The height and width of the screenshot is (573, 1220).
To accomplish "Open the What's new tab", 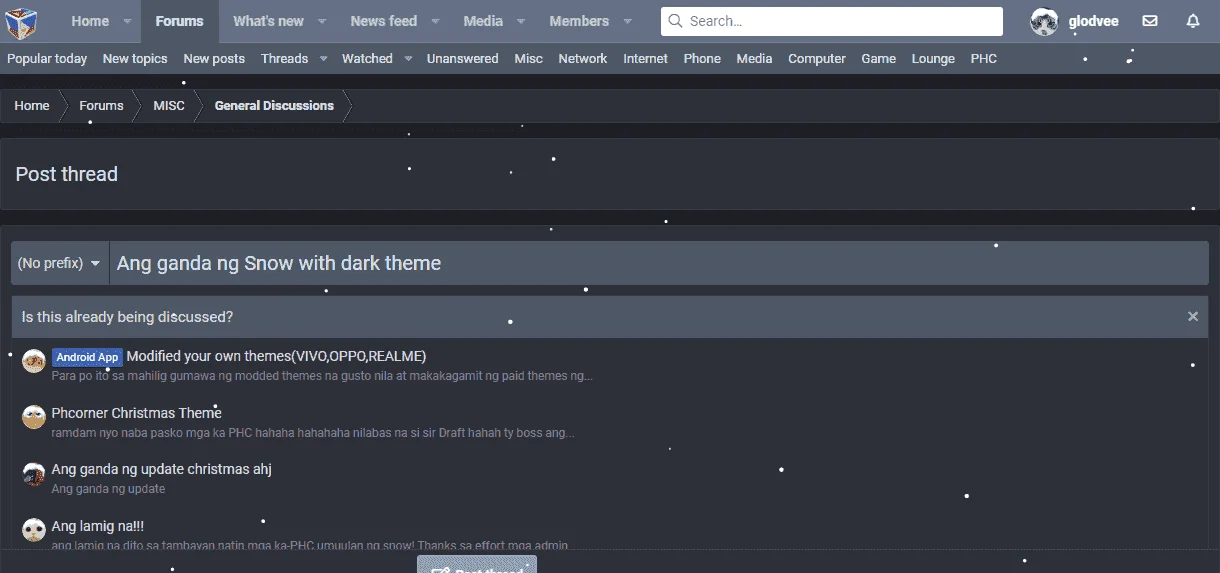I will (268, 21).
